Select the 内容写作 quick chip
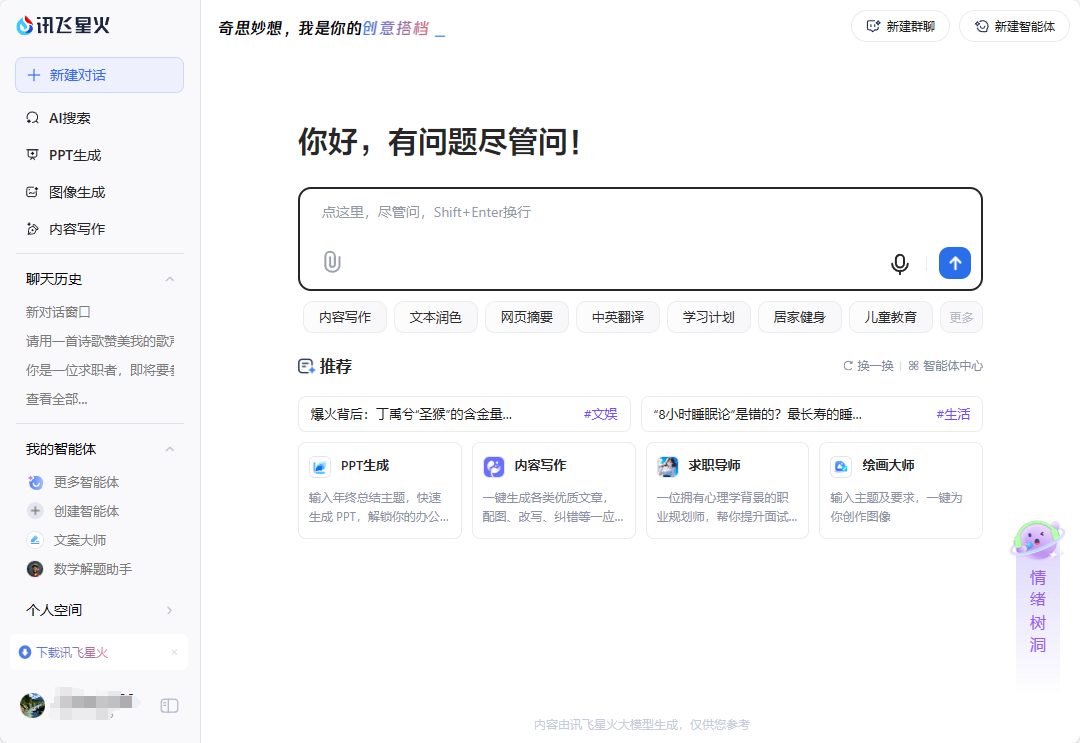This screenshot has width=1080, height=743. coord(345,317)
